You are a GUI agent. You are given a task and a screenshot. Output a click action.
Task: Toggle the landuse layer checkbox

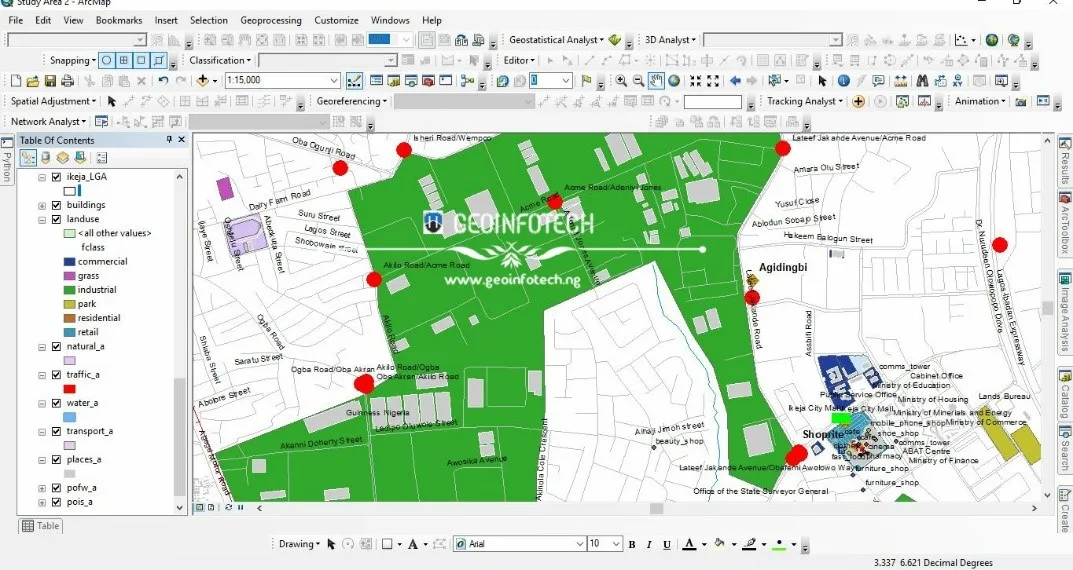[57, 219]
